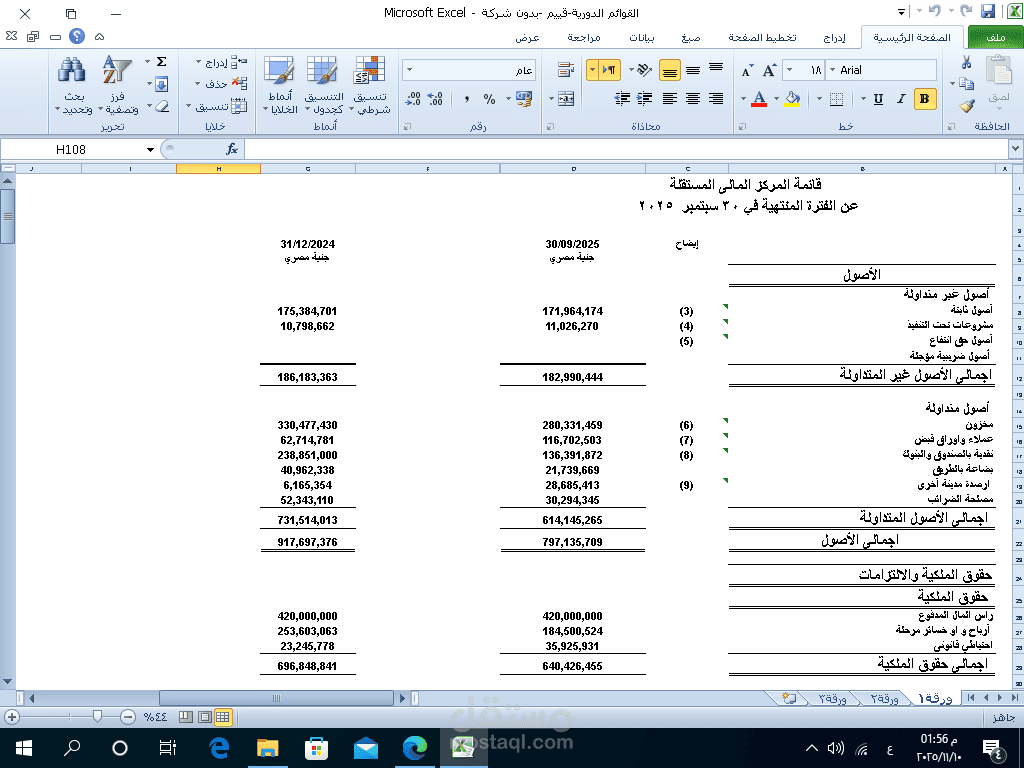Toggle align text right

[x=716, y=99]
